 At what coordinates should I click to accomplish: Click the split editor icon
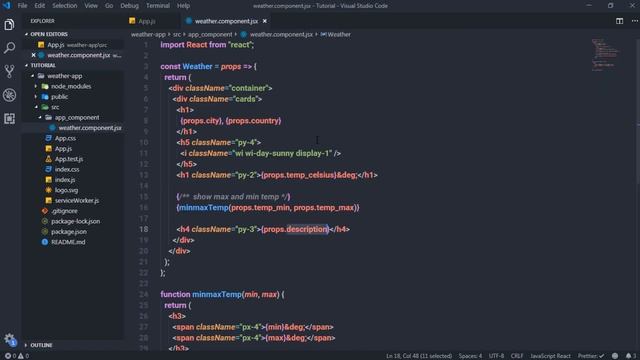(x=619, y=21)
